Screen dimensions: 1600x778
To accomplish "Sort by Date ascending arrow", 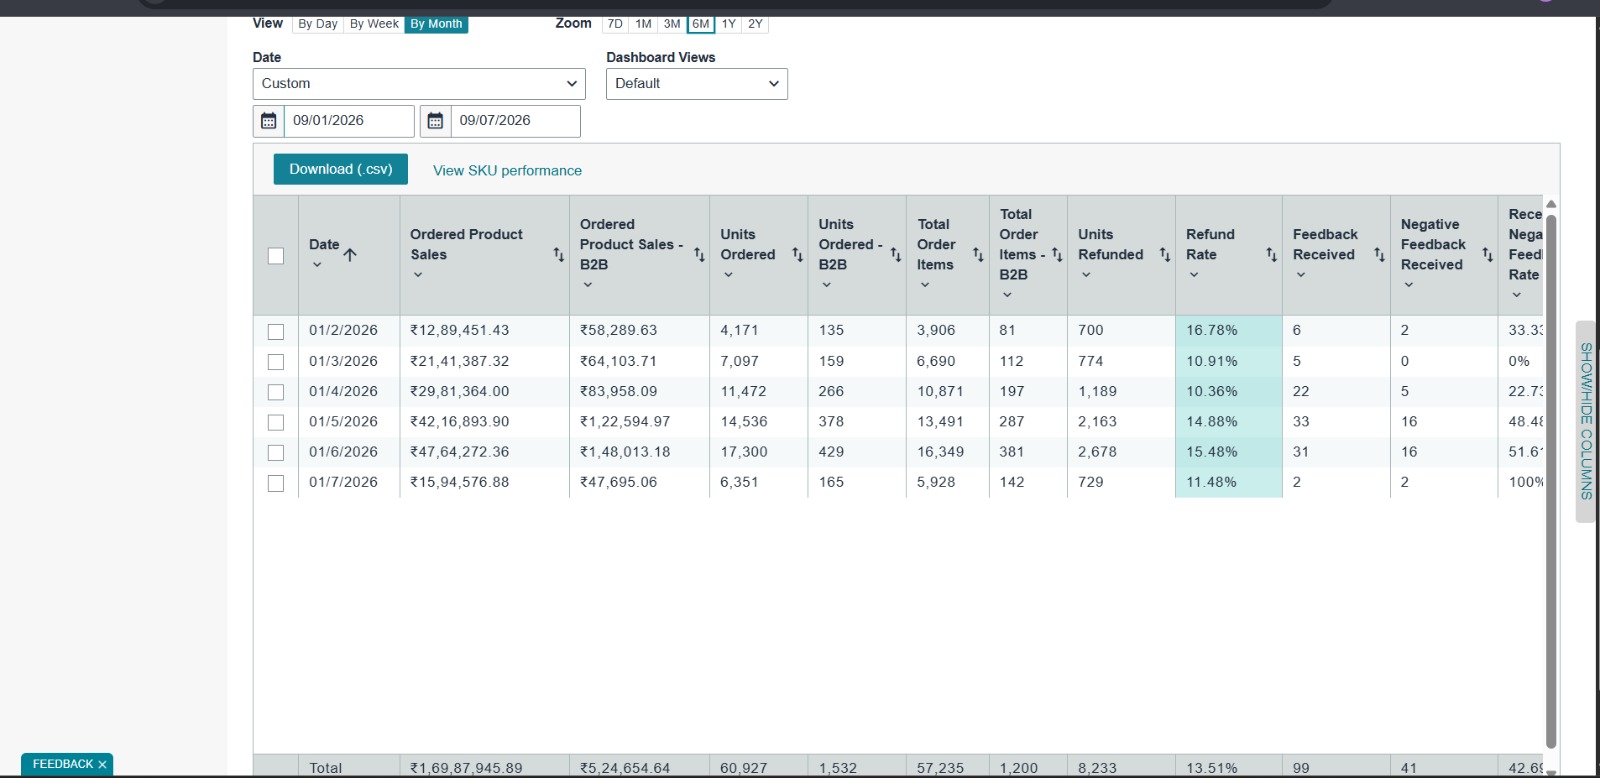I will (350, 255).
